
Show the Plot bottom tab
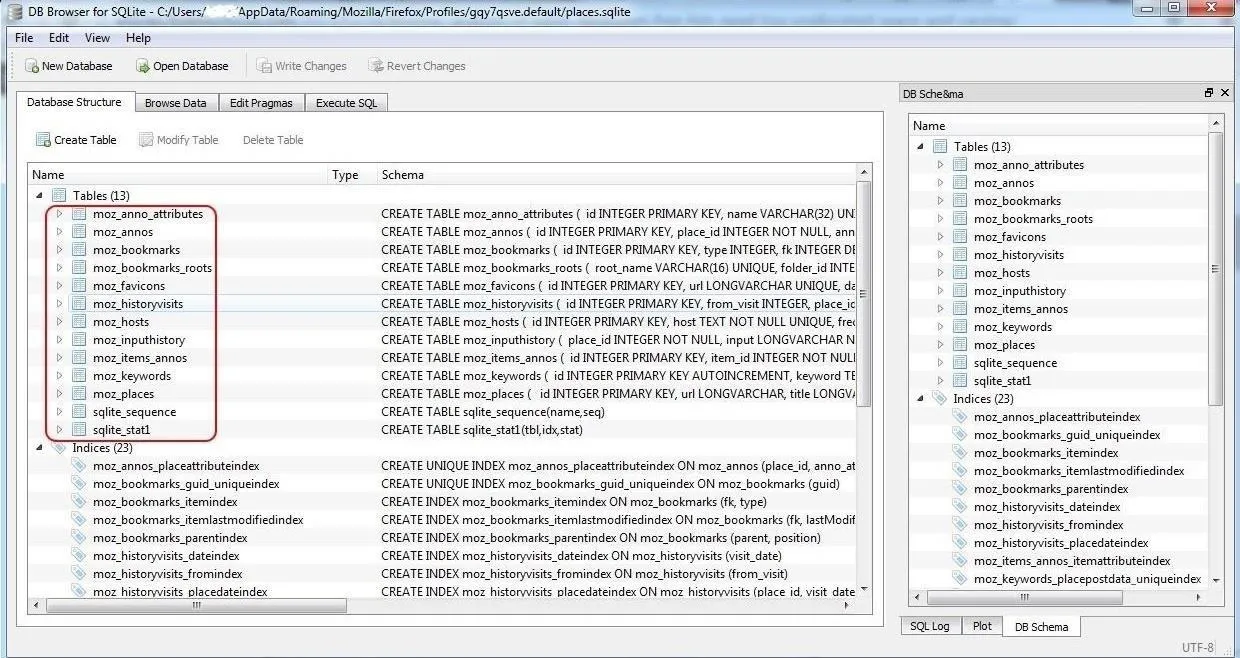(x=982, y=626)
